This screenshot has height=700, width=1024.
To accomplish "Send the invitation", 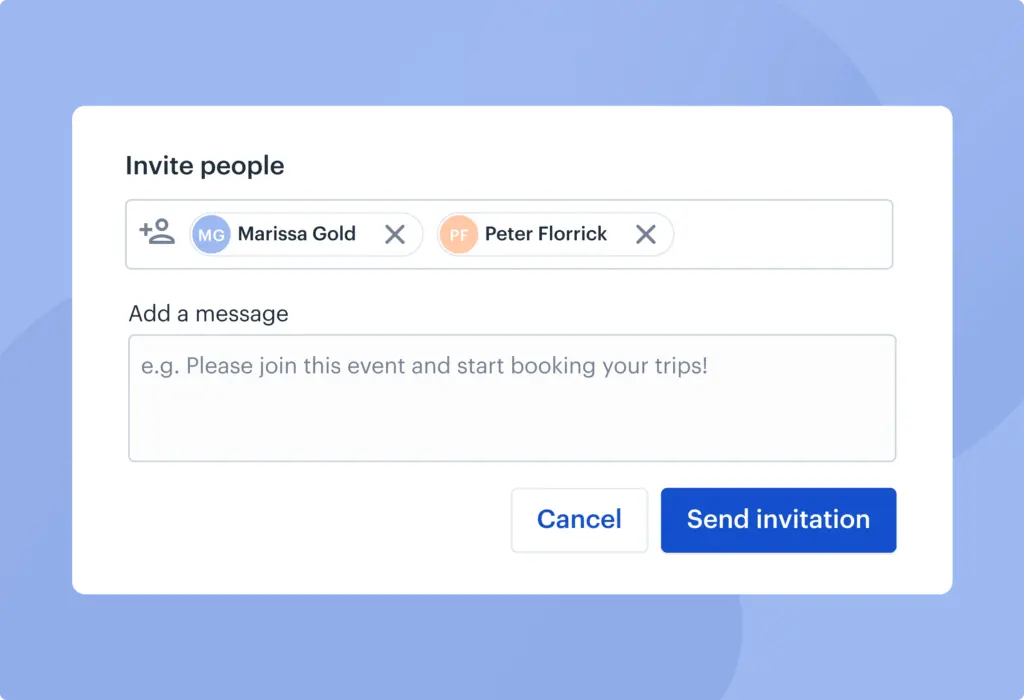I will point(778,520).
